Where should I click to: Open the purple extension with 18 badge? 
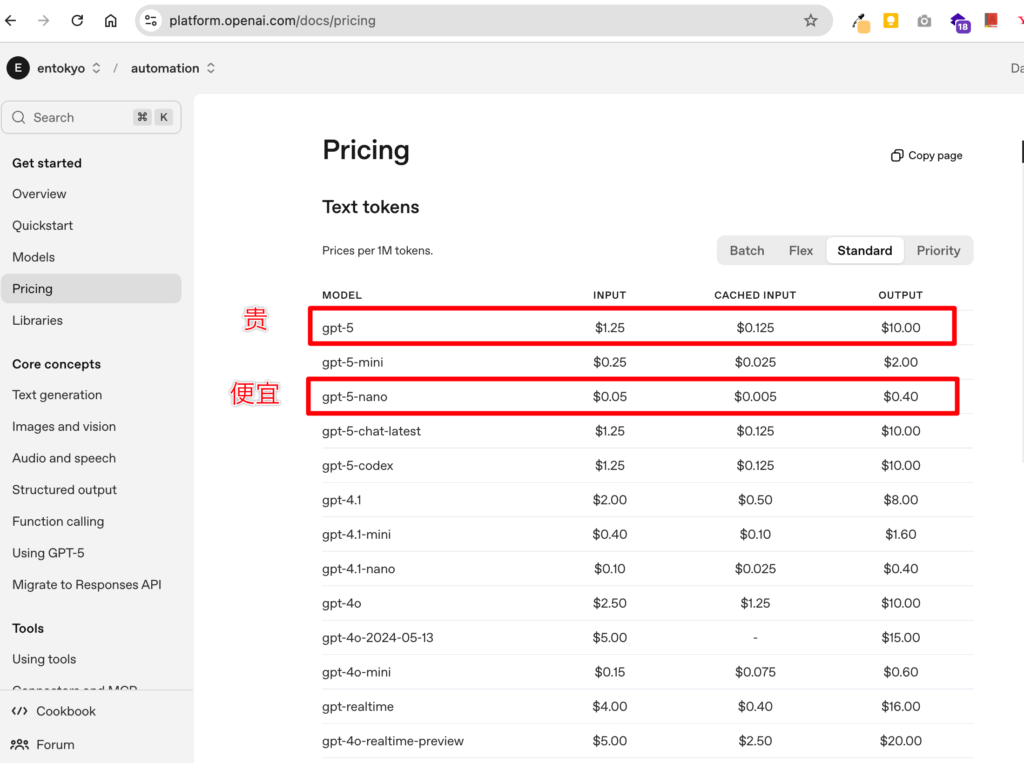tap(959, 22)
